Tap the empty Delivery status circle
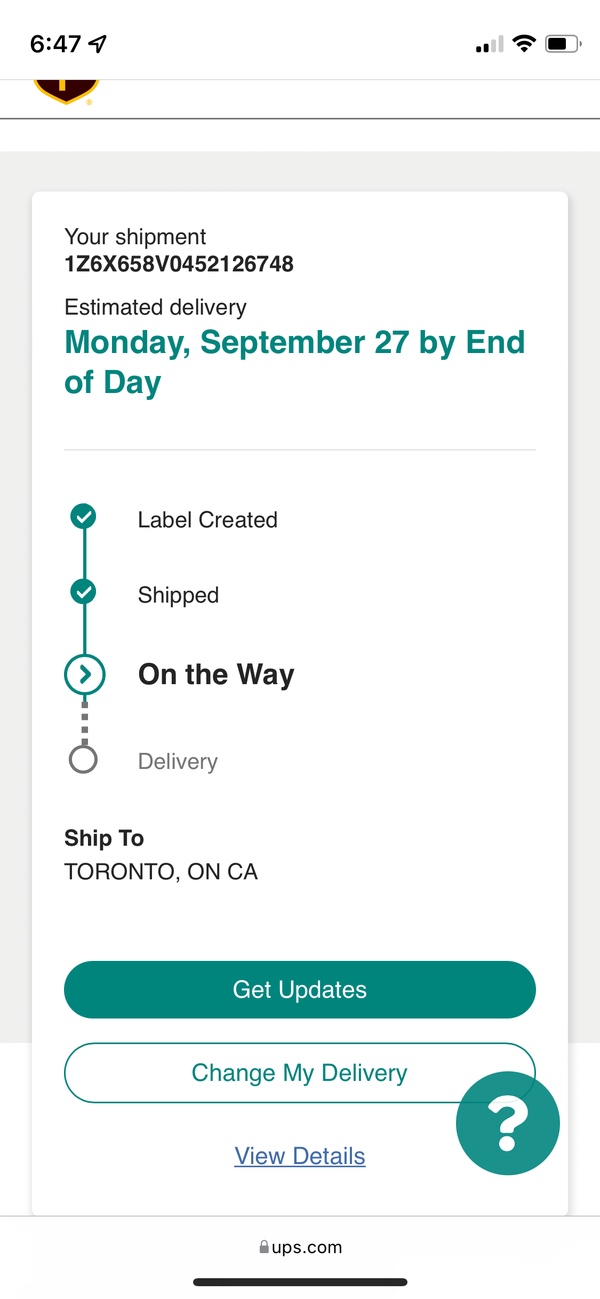This screenshot has height=1299, width=600. (x=83, y=760)
